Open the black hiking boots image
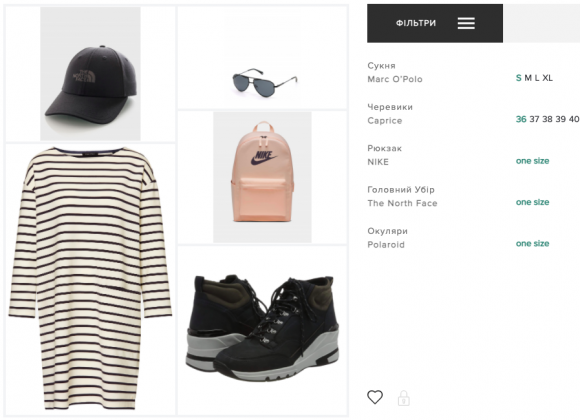The width and height of the screenshot is (580, 420). (x=262, y=328)
